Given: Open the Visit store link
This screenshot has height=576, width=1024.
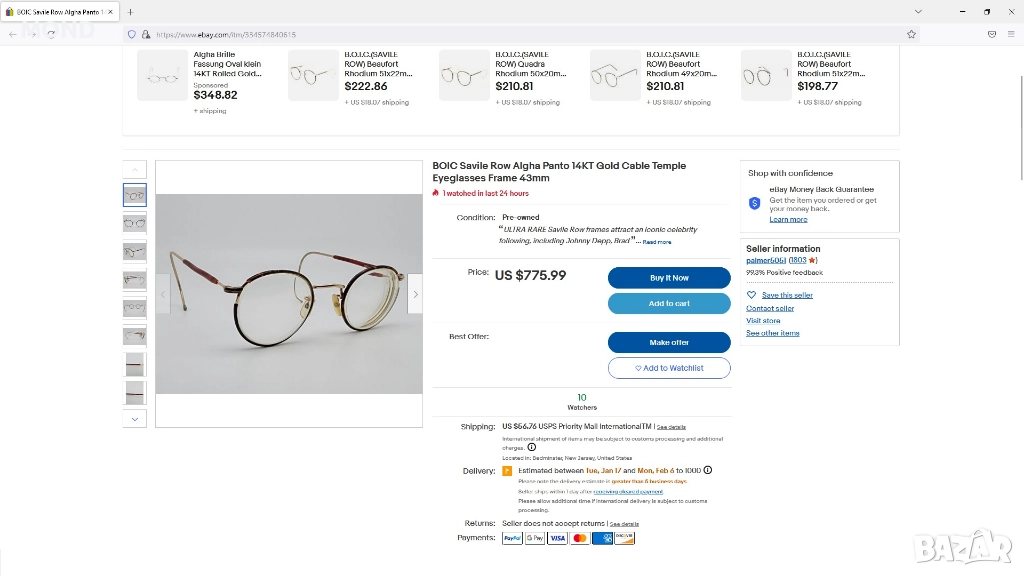Looking at the screenshot, I should pyautogui.click(x=763, y=321).
